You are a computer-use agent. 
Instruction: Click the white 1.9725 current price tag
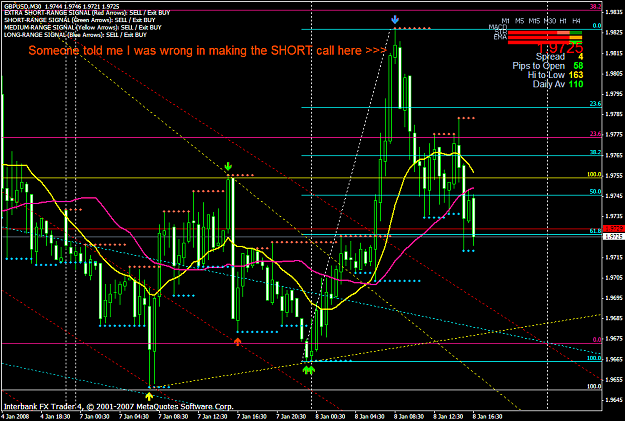(x=614, y=237)
